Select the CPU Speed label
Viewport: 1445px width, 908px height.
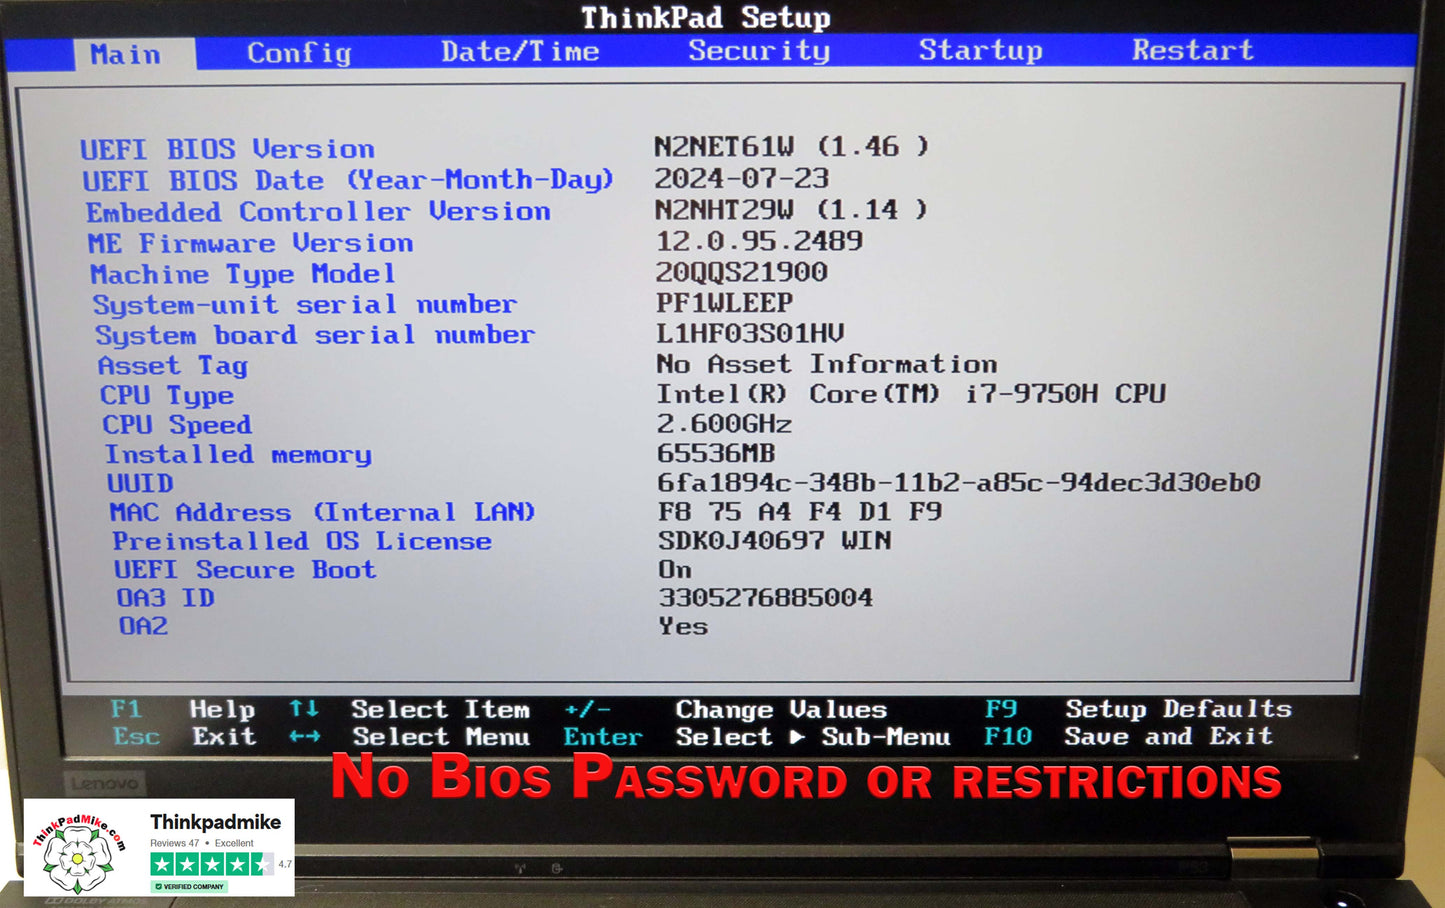177,425
